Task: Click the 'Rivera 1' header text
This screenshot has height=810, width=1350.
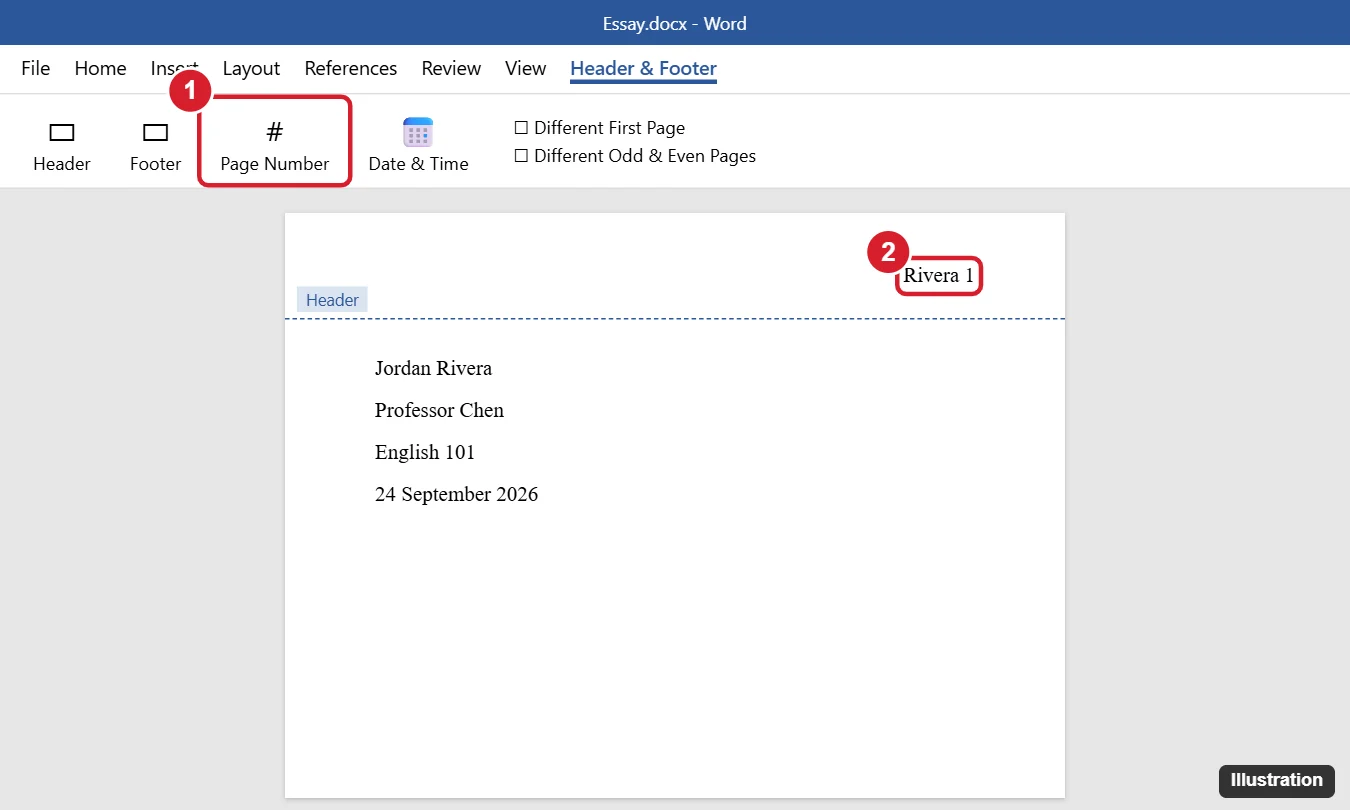Action: click(938, 276)
